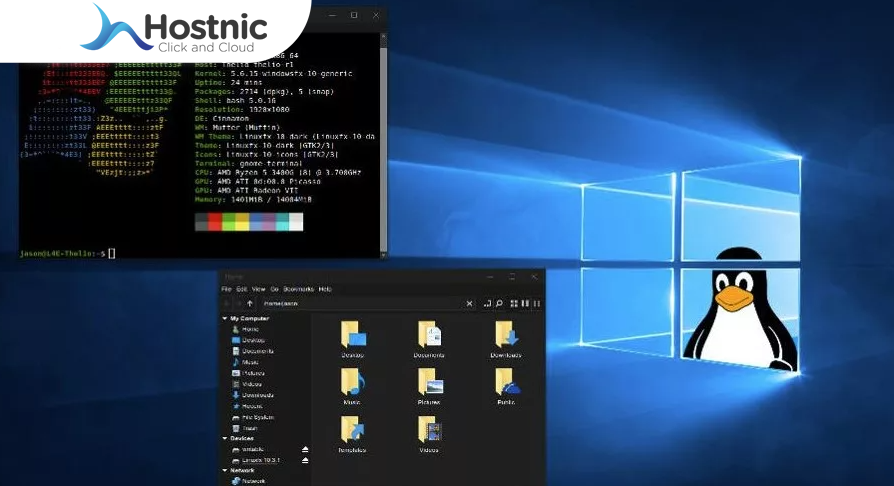
Task: Click the search magnifier in file manager toolbar
Action: [499, 303]
